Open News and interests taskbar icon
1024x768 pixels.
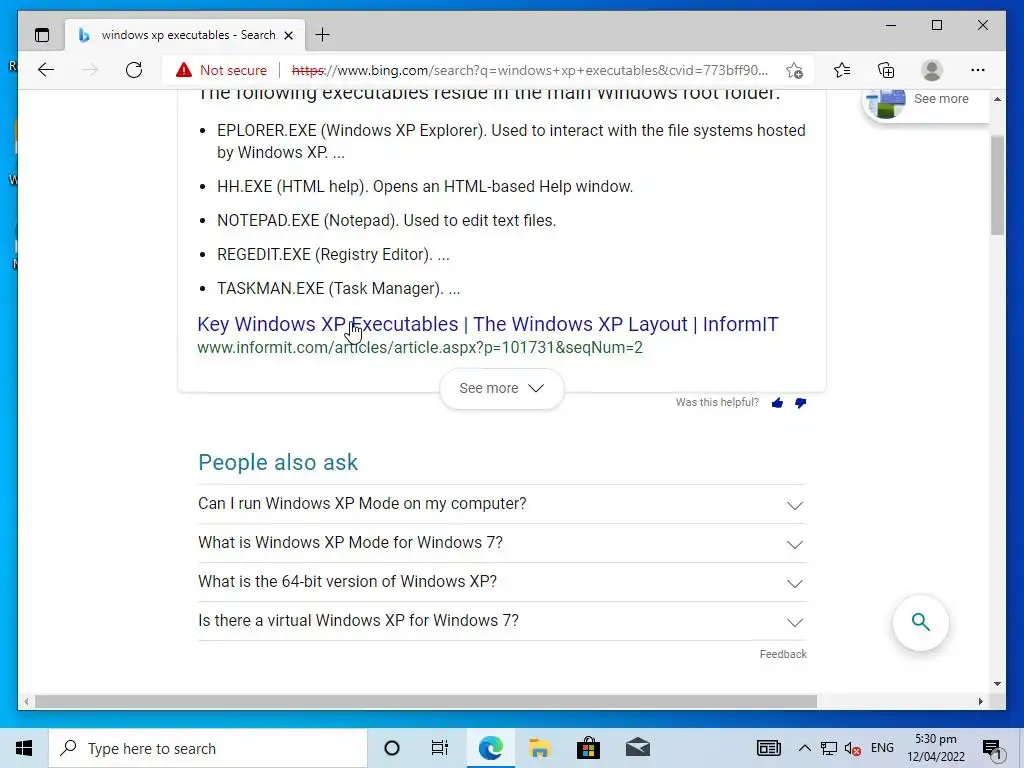tap(769, 748)
